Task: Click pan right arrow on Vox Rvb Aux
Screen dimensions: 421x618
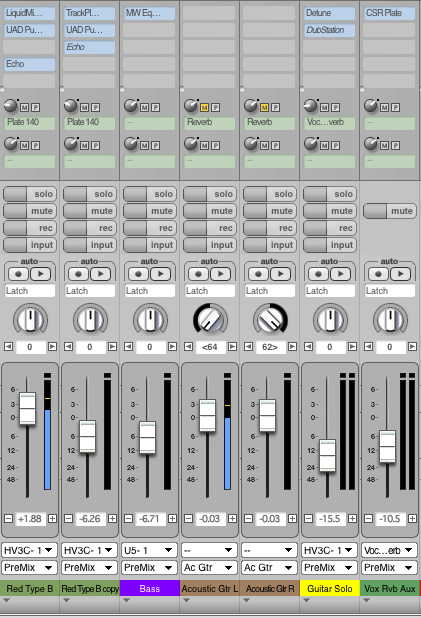Action: tap(412, 347)
